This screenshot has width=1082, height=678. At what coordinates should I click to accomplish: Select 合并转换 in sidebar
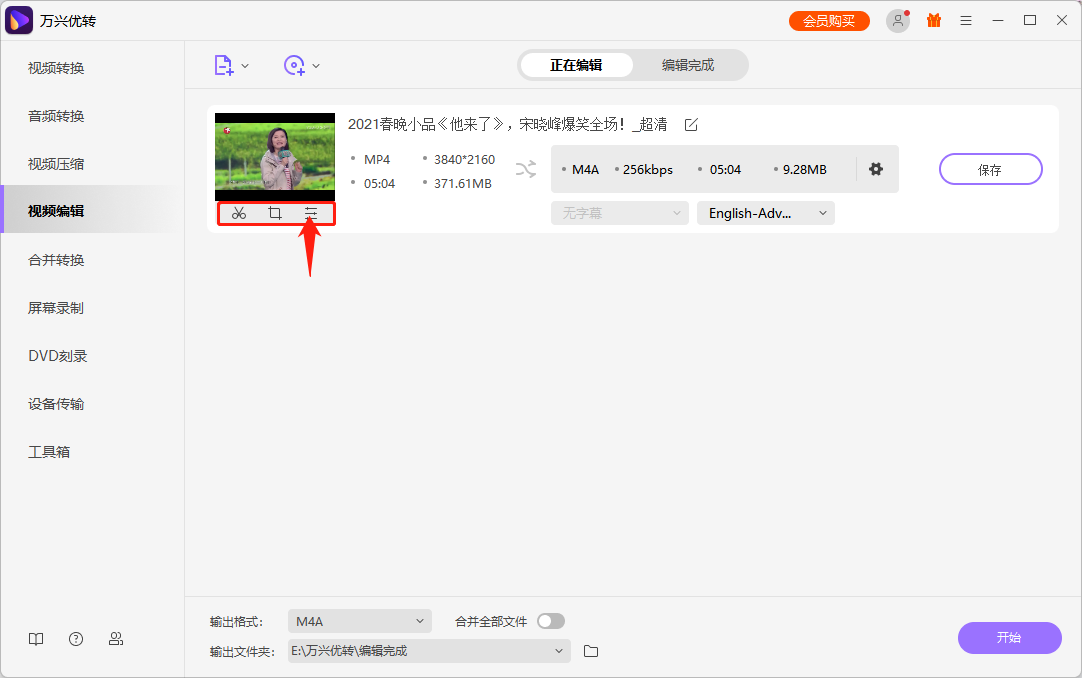[x=56, y=260]
